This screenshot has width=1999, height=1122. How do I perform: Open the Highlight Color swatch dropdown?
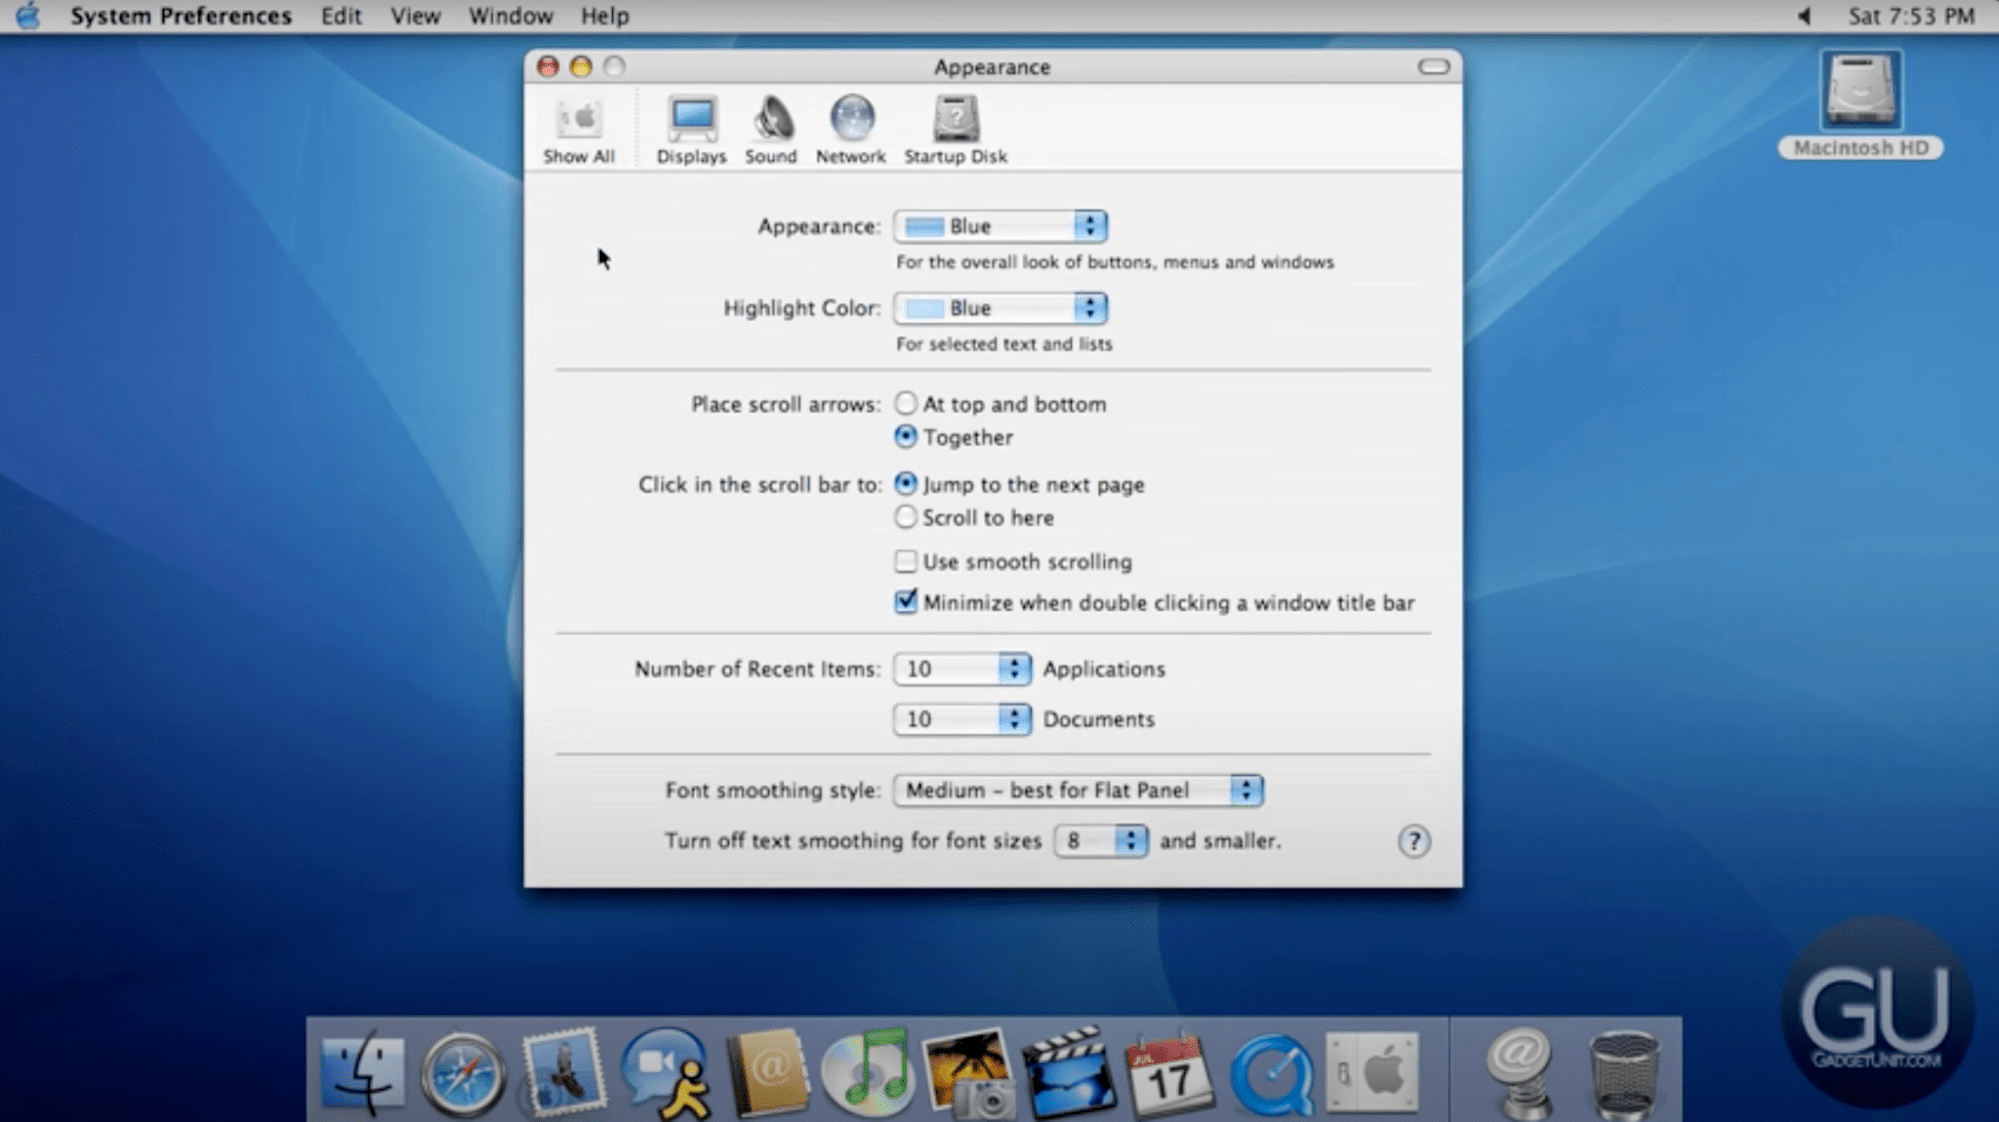(1001, 308)
